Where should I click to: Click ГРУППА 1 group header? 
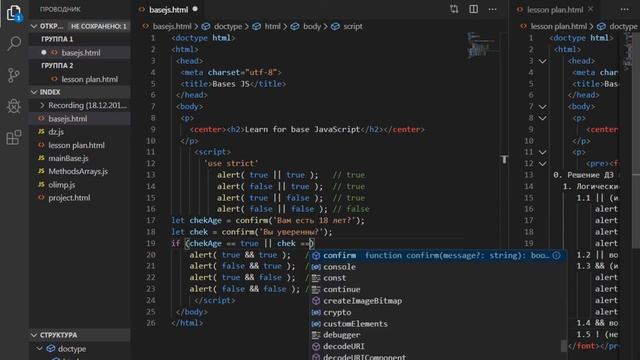click(57, 39)
